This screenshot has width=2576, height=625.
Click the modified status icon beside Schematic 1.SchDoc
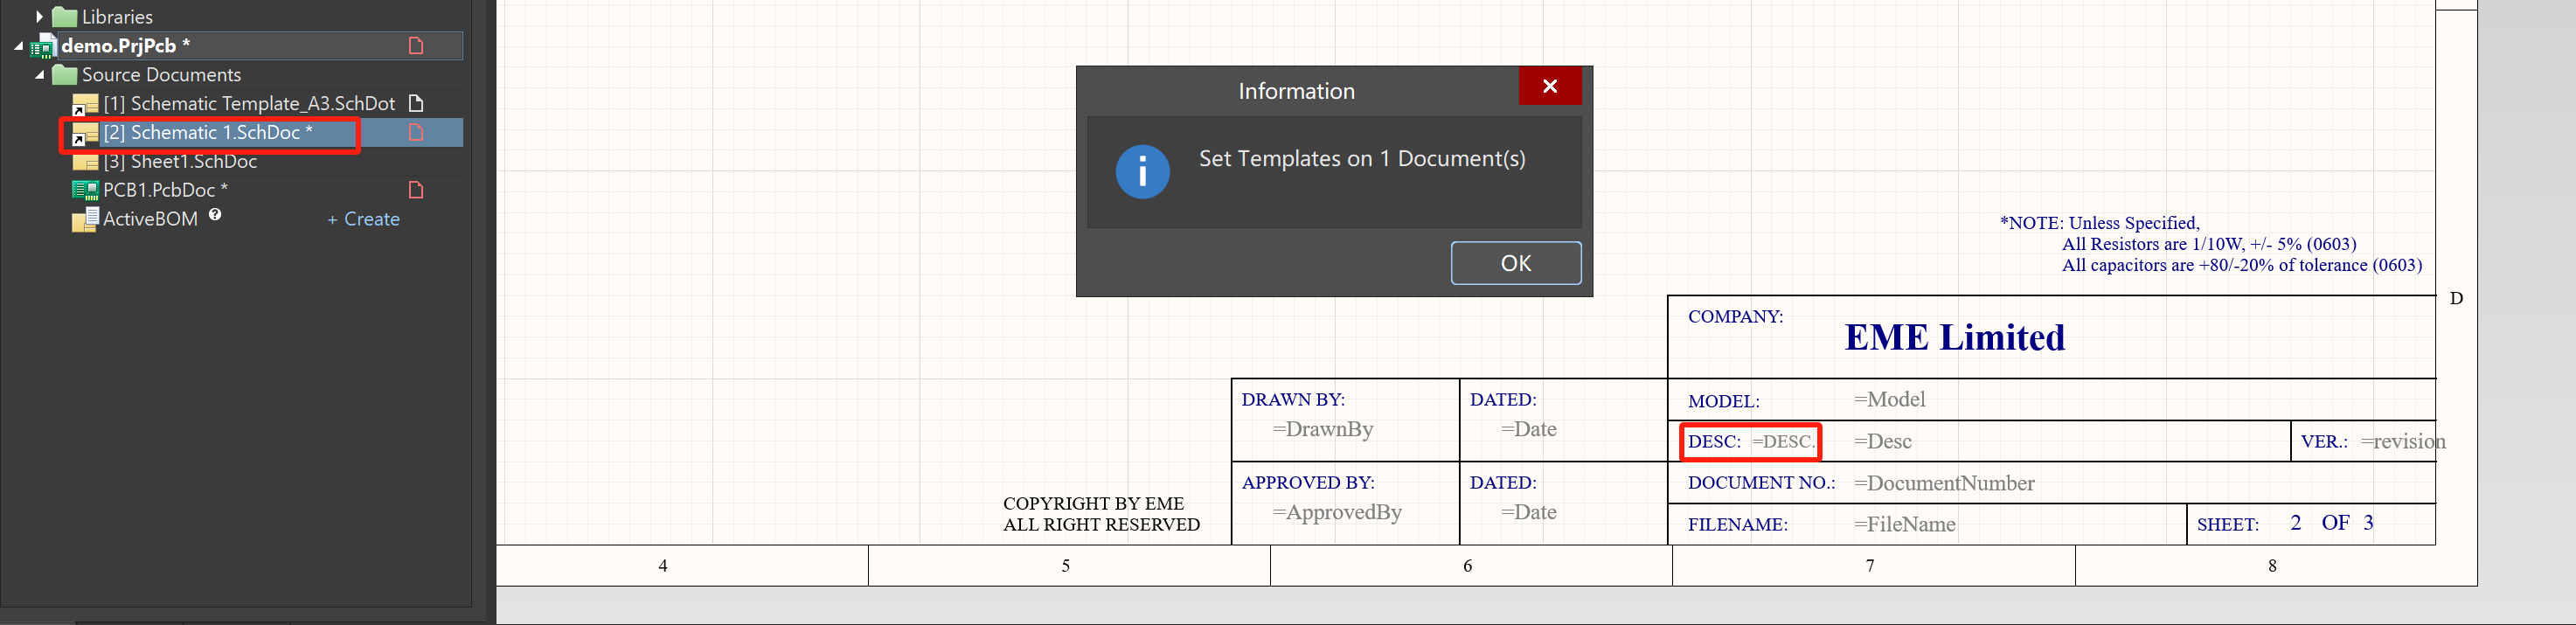point(416,133)
